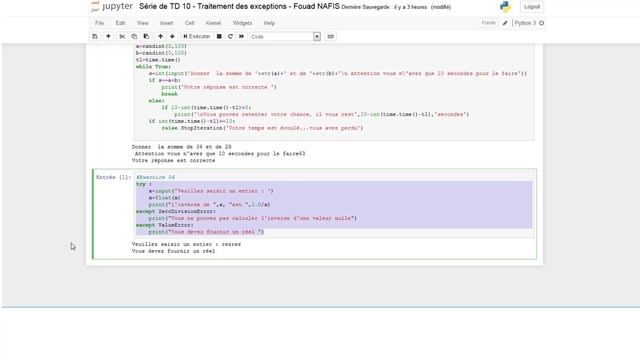640x360 pixels.
Task: Click the 'break' statement in the upper cell
Action: point(169,94)
